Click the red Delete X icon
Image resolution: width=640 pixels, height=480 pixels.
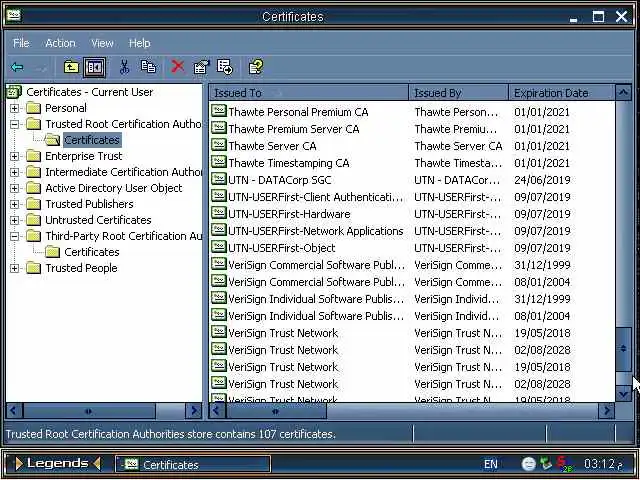[x=178, y=66]
